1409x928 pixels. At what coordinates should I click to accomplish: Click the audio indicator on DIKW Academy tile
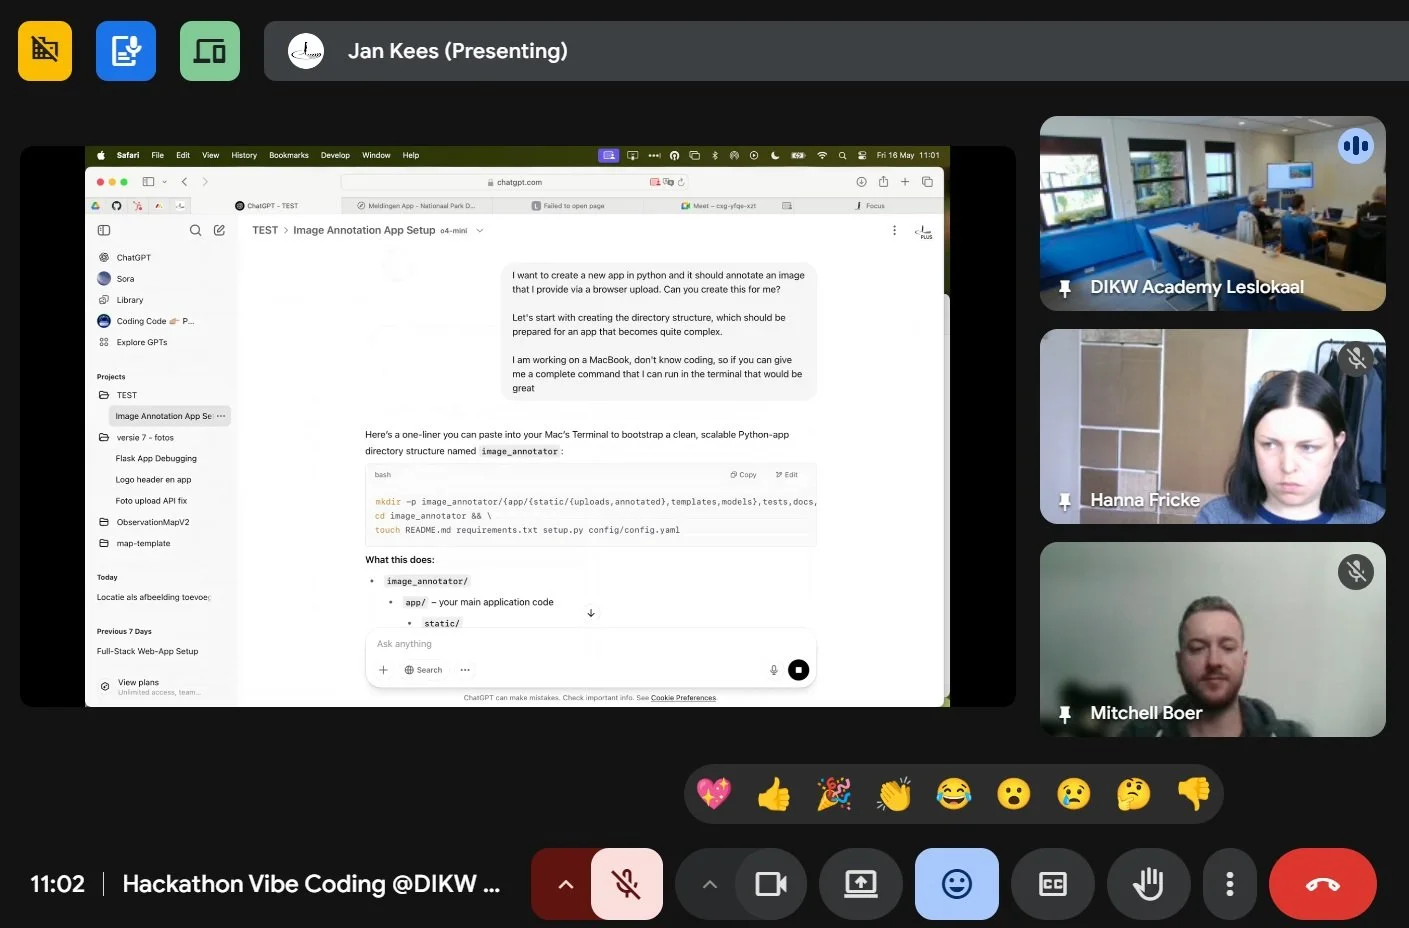click(1356, 146)
